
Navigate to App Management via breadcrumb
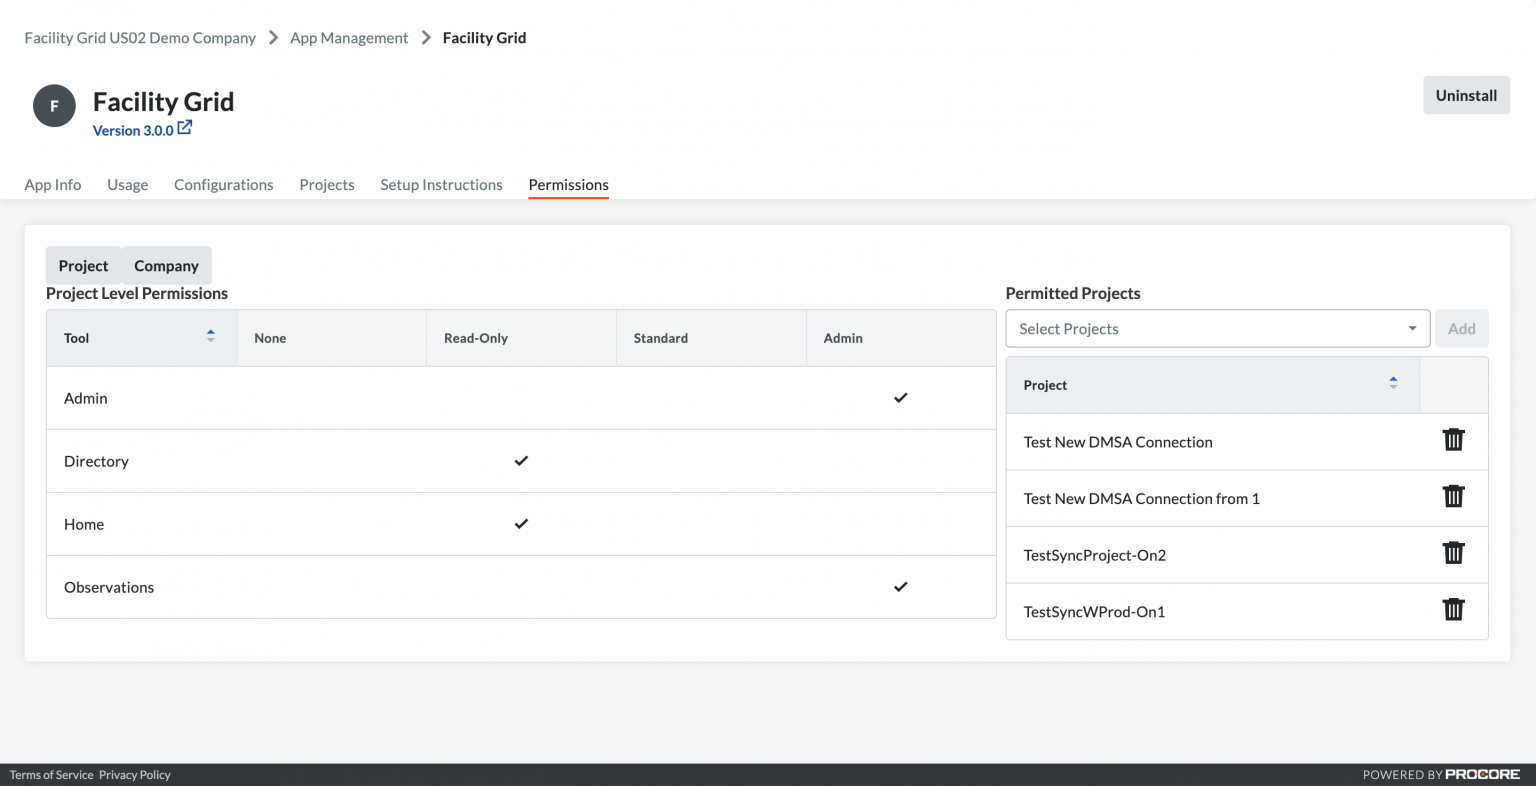pyautogui.click(x=348, y=37)
